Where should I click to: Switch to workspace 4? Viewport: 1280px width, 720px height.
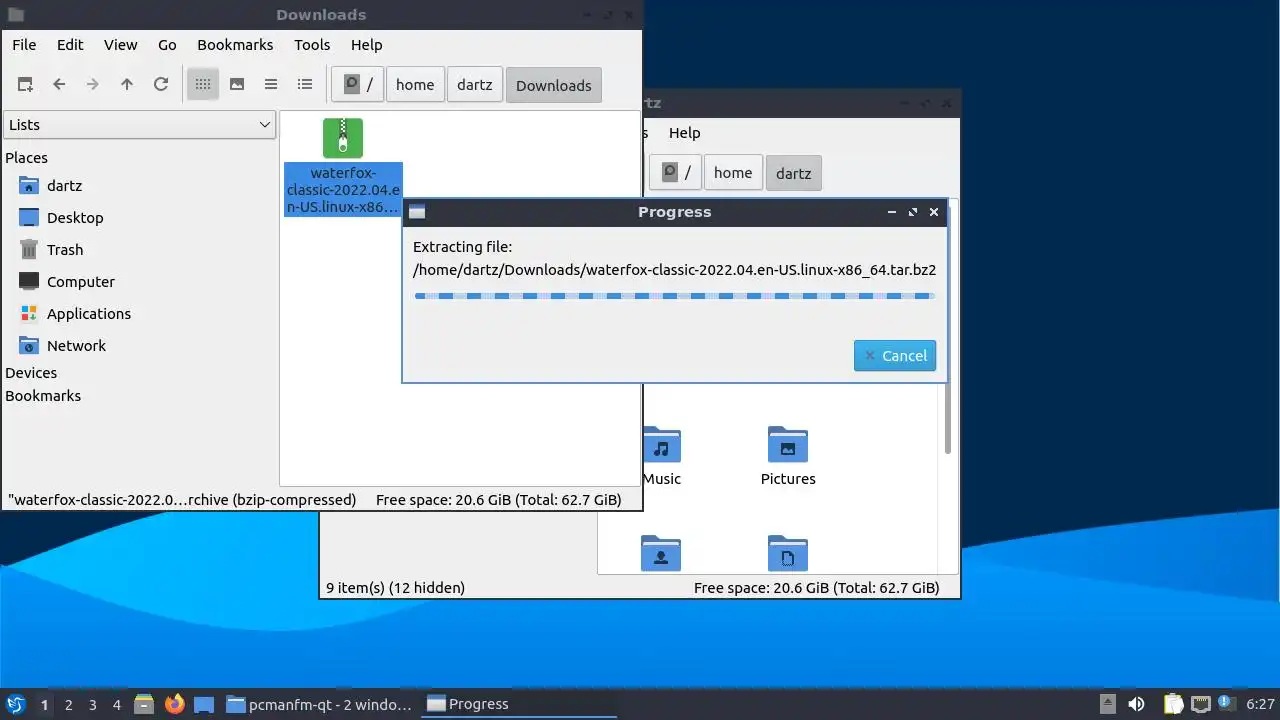coord(116,705)
